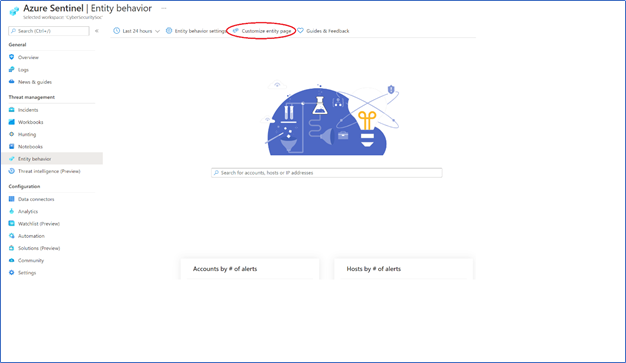Click the Search for accounts, hosts or IP addresses field
The width and height of the screenshot is (626, 363).
point(327,173)
